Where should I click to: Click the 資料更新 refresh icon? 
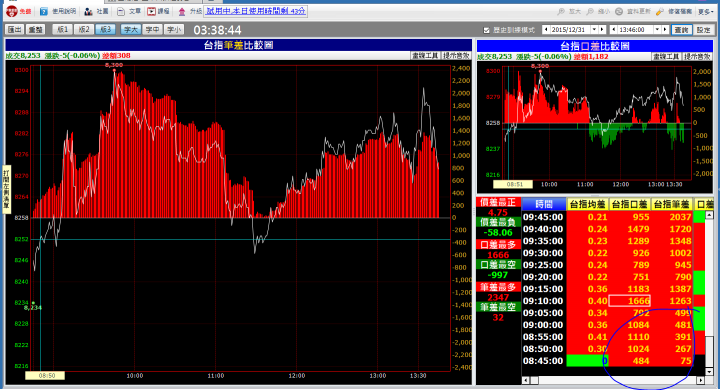click(619, 11)
